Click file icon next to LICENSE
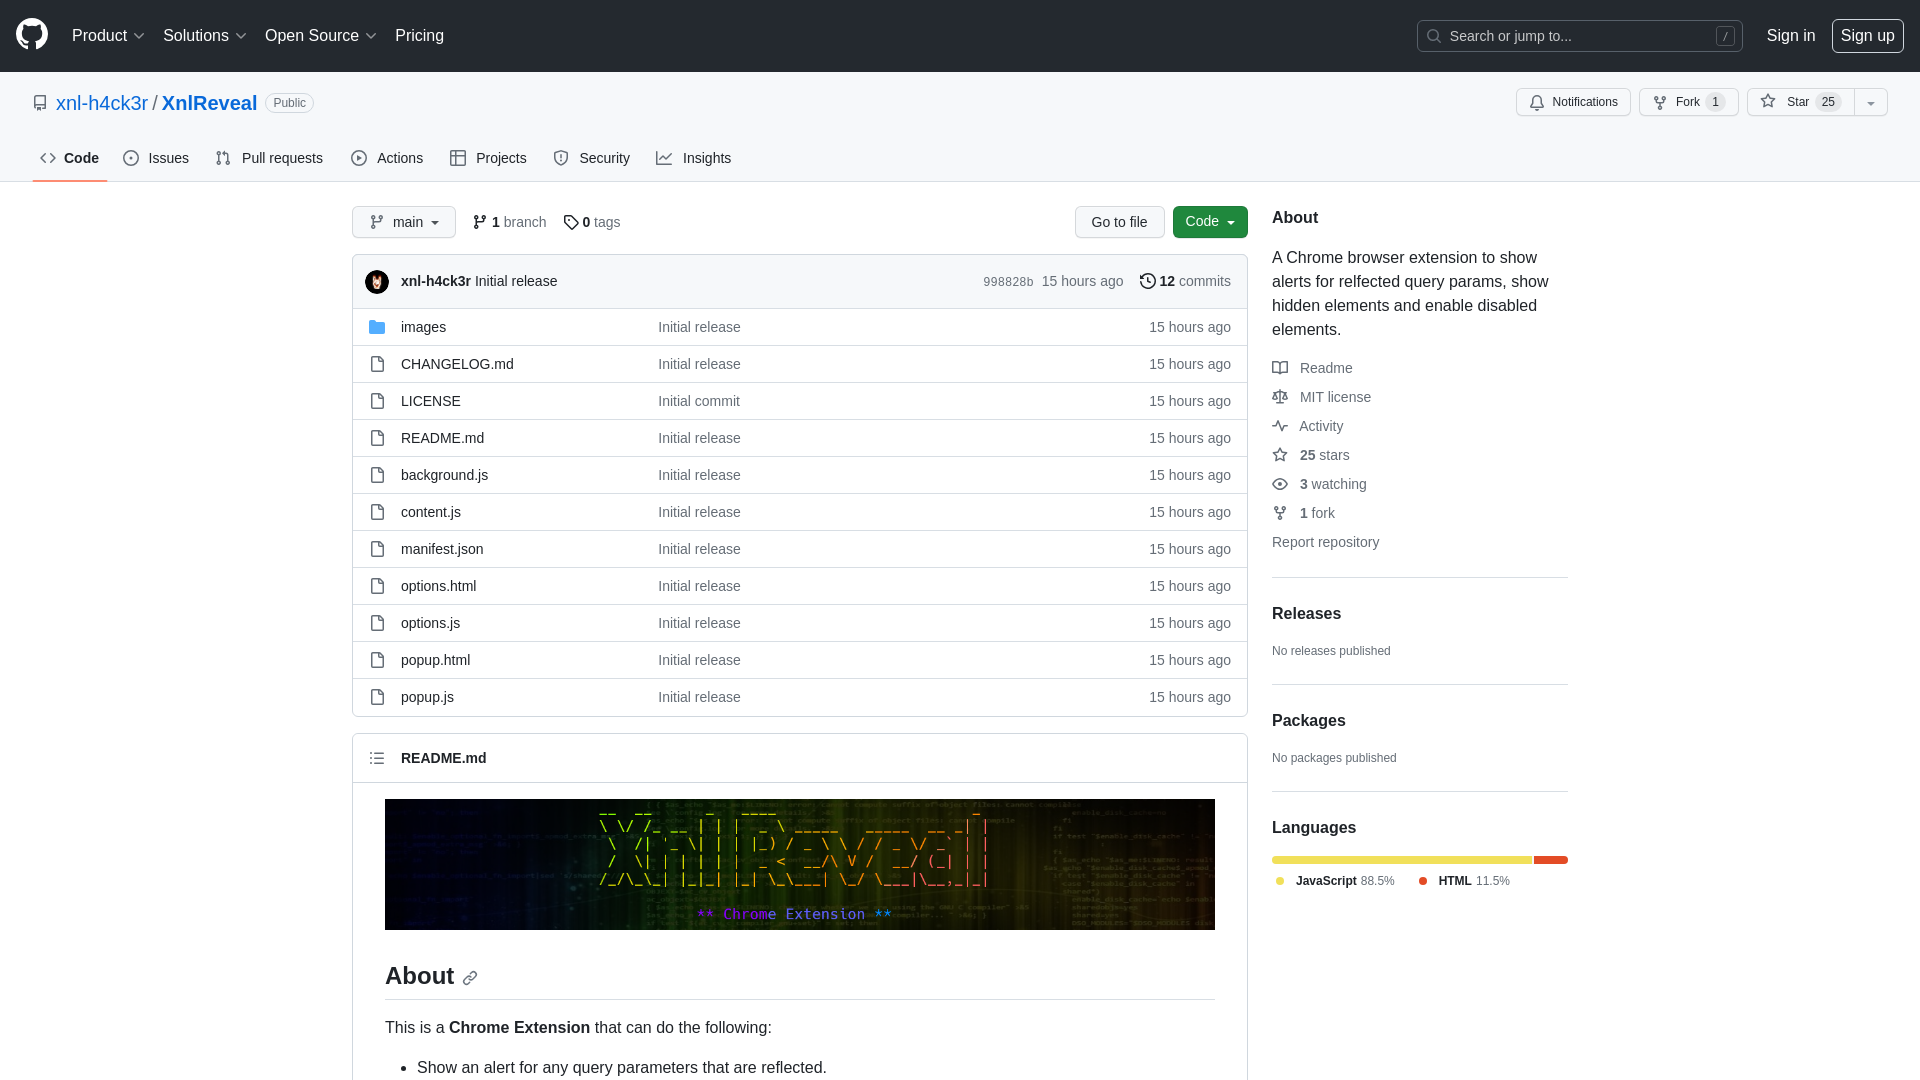This screenshot has width=1920, height=1080. (x=377, y=401)
